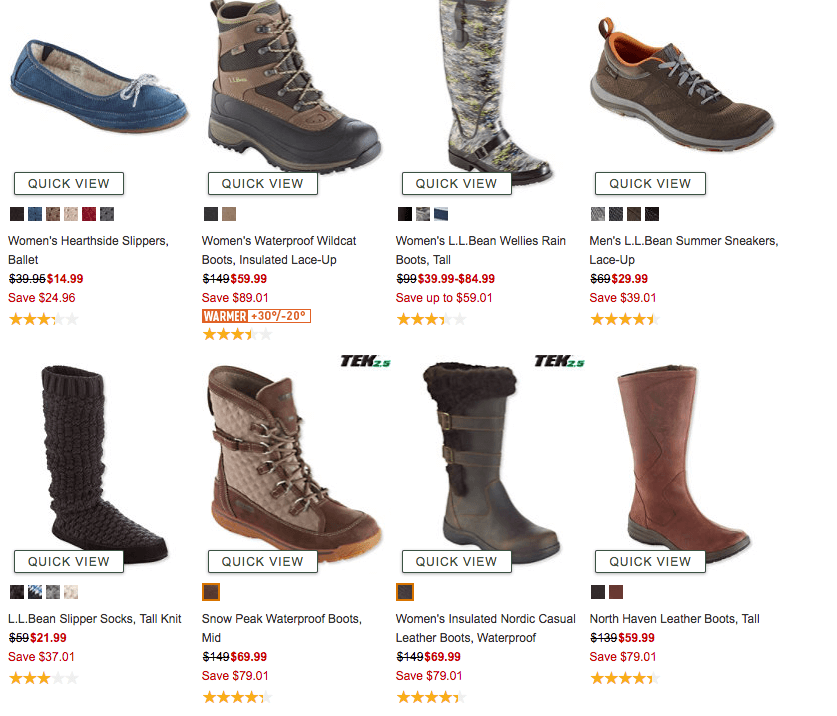The height and width of the screenshot is (716, 837).
Task: Open Men's L.L.Bean Summer Sneakers link
Action: click(684, 250)
